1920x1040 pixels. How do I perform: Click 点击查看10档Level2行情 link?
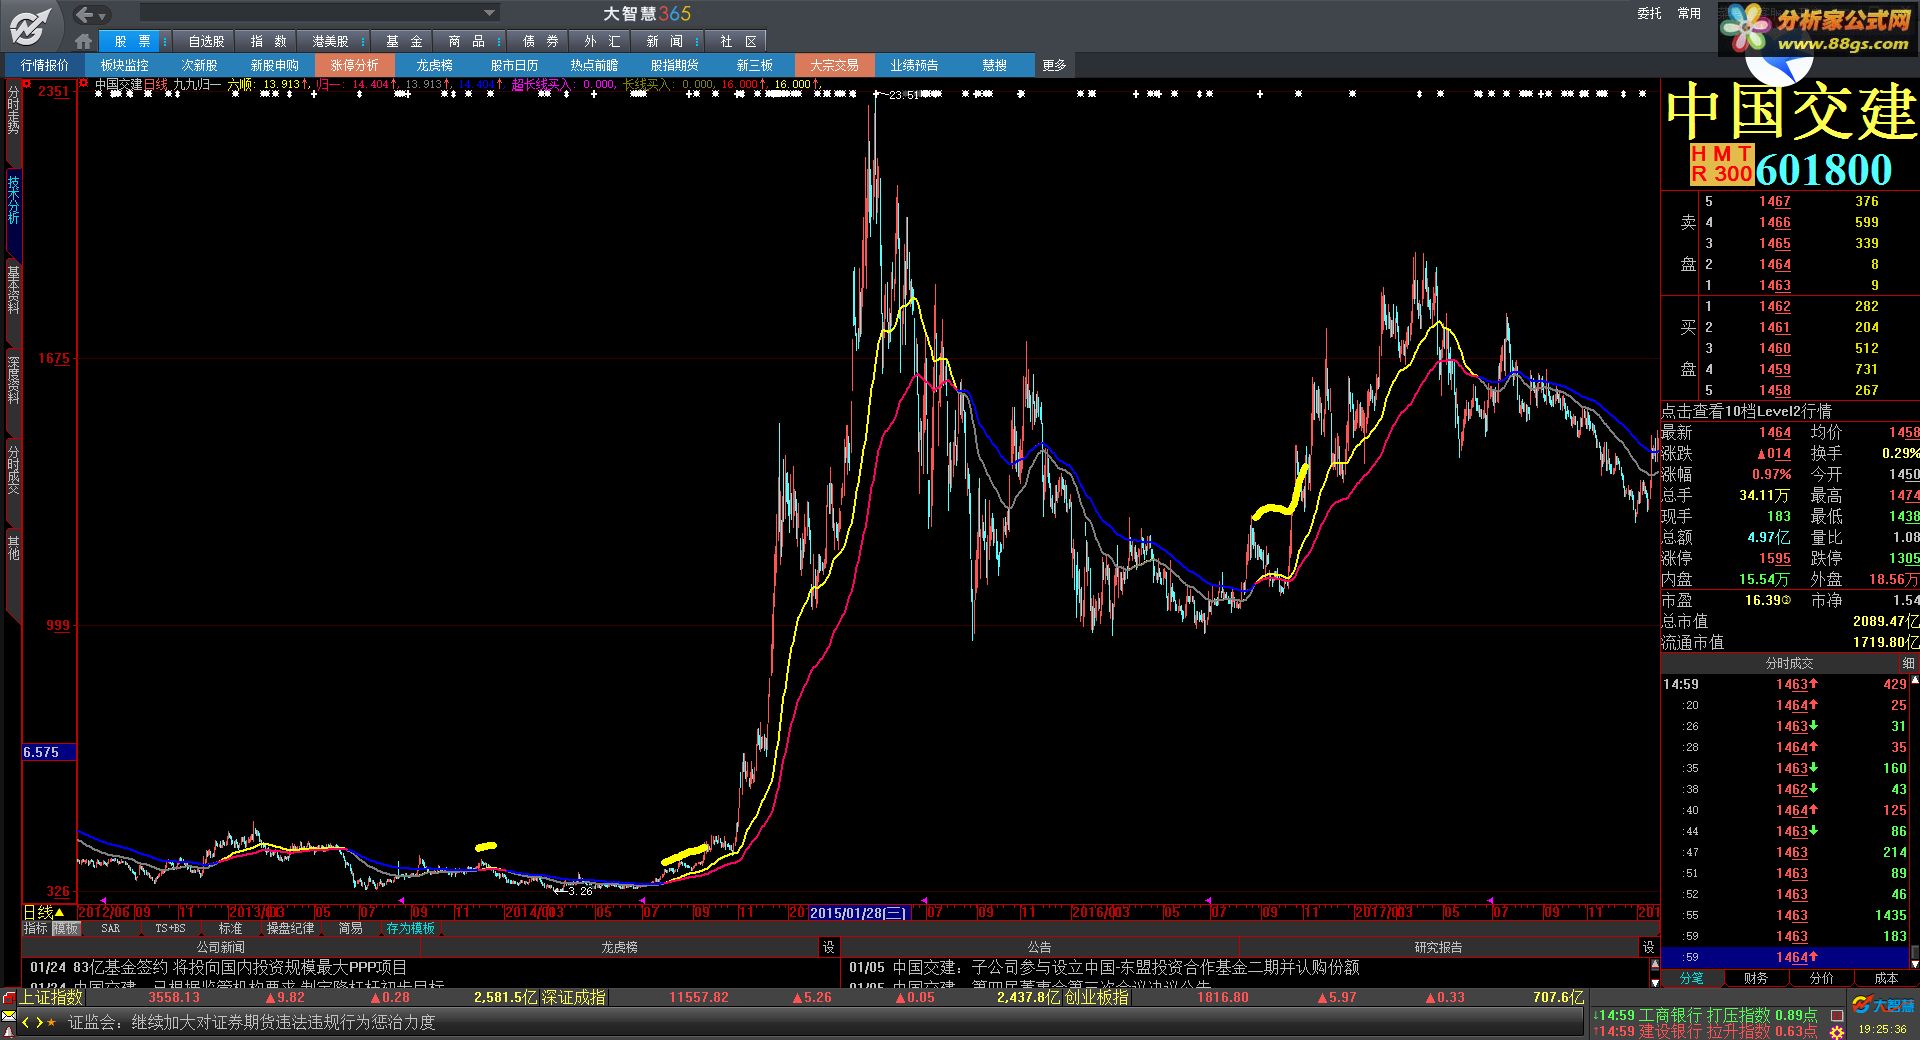[x=1746, y=411]
